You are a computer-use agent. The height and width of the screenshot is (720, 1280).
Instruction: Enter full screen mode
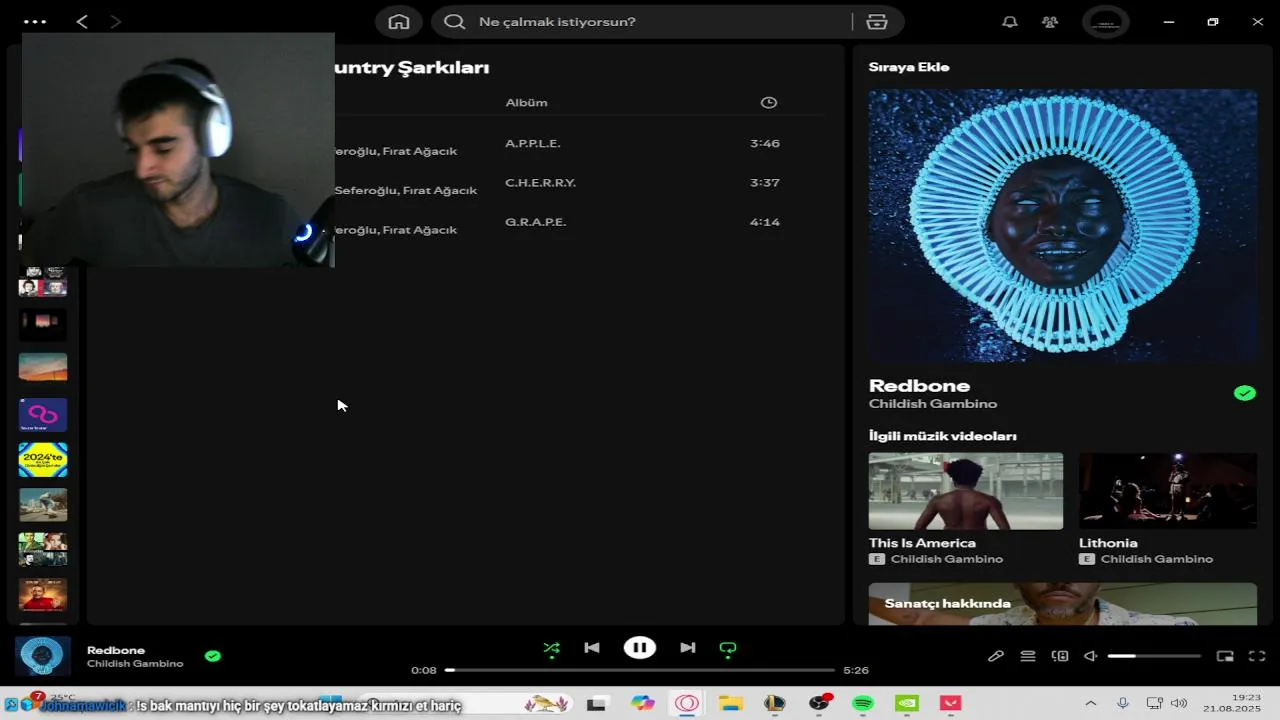[x=1257, y=656]
